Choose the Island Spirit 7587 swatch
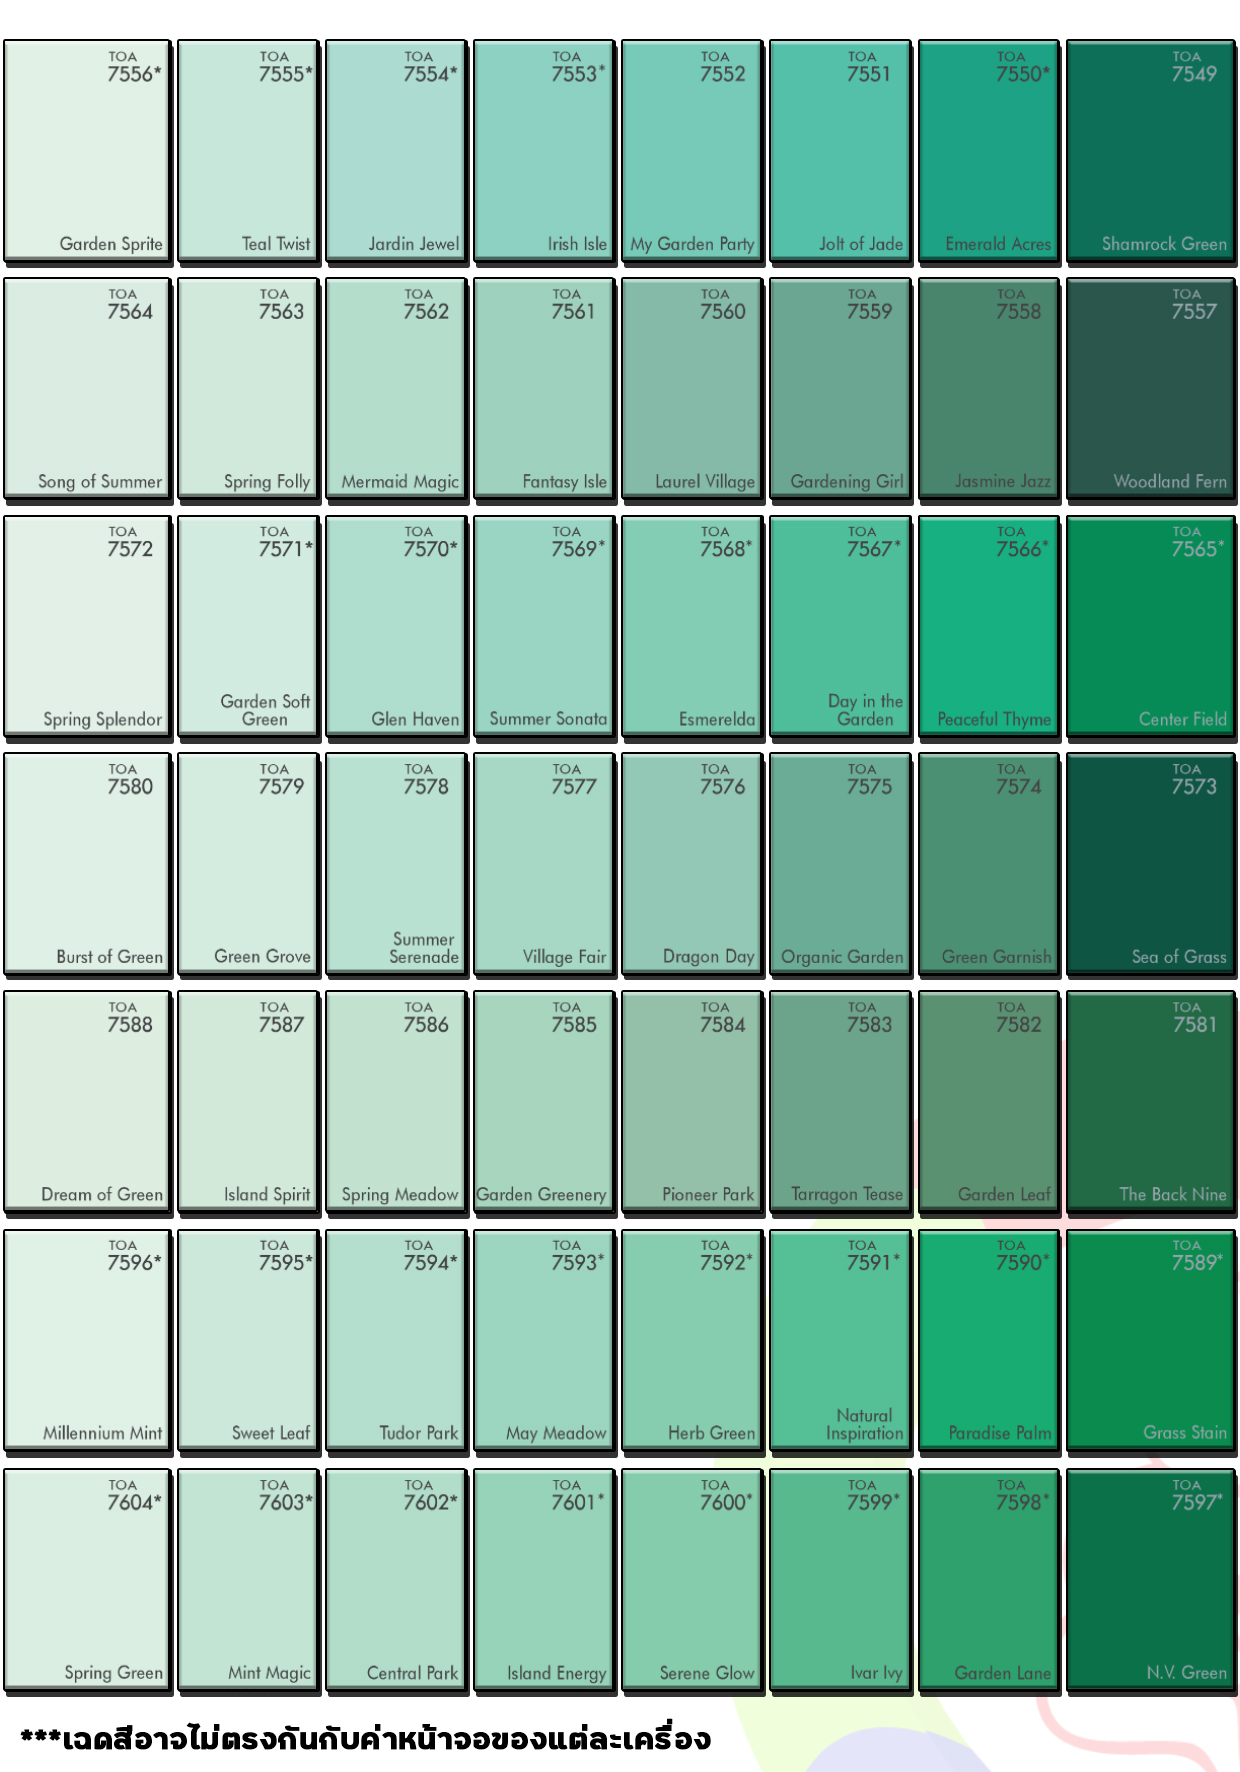The image size is (1240, 1772). tap(248, 1102)
